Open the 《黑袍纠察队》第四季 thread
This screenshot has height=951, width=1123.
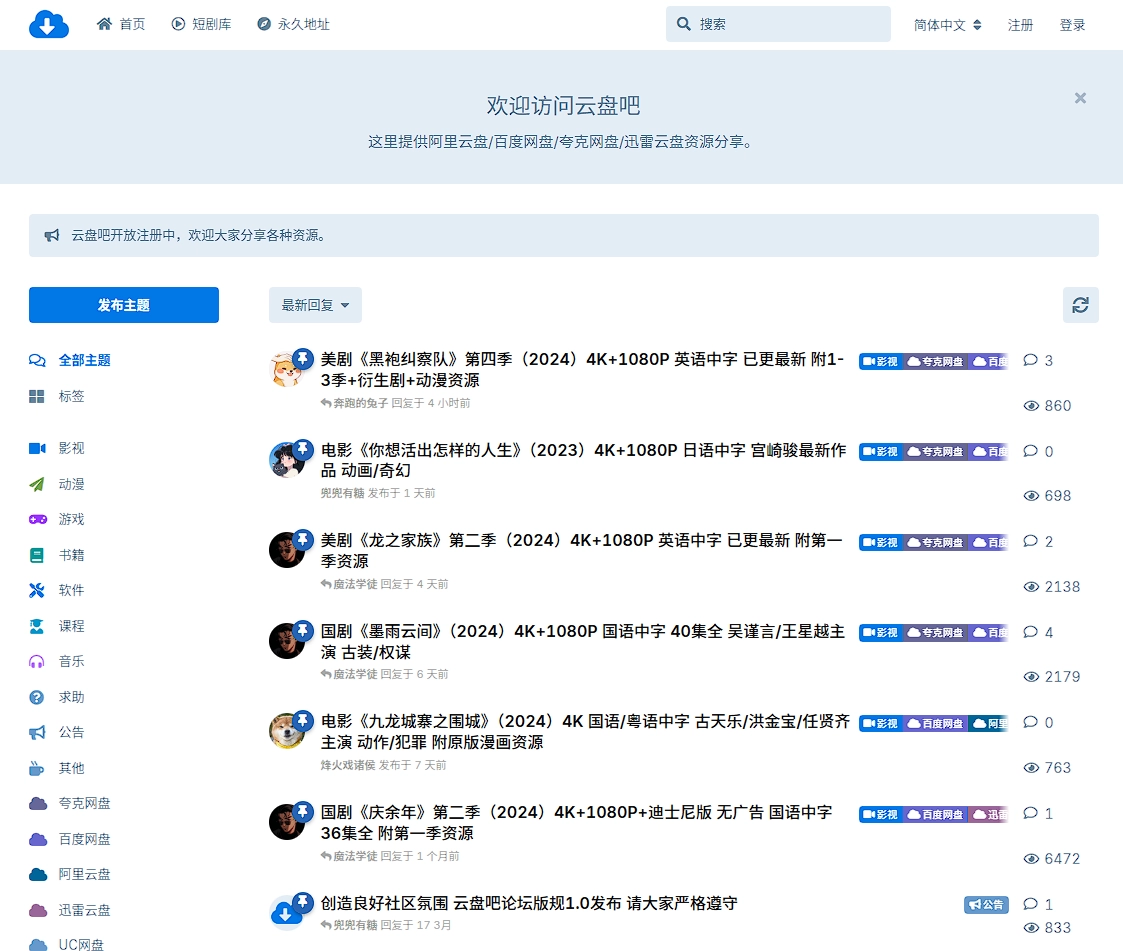tap(582, 370)
